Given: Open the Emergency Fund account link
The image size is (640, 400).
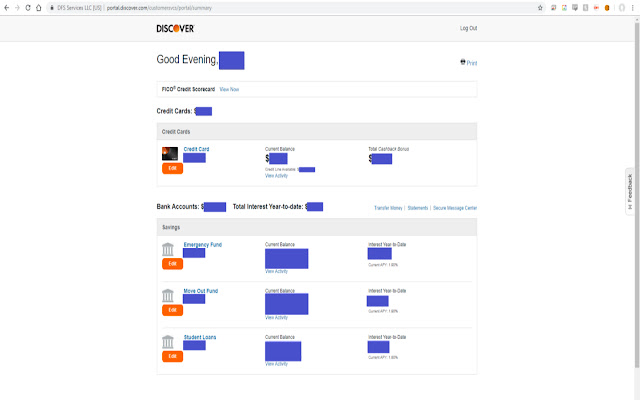Looking at the screenshot, I should tap(202, 244).
